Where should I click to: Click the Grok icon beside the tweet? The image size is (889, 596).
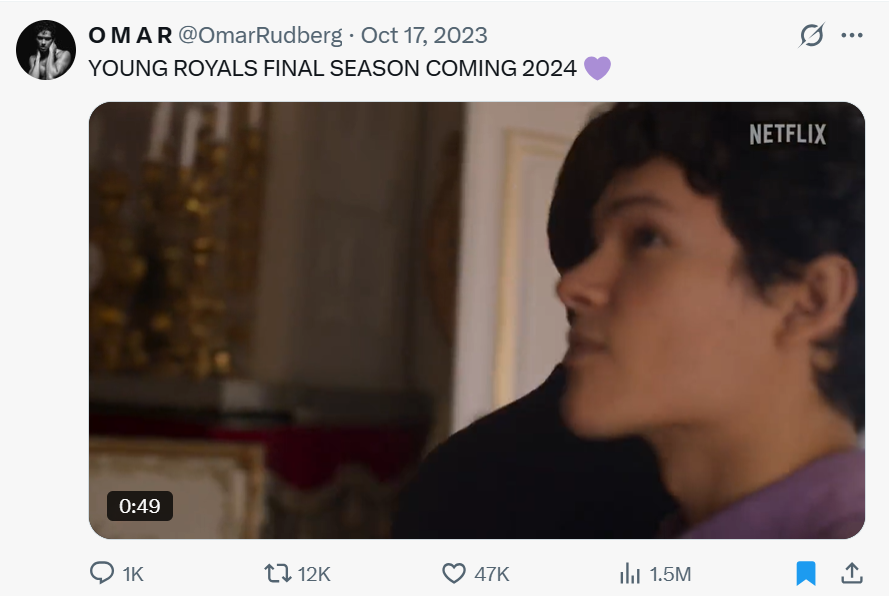812,36
